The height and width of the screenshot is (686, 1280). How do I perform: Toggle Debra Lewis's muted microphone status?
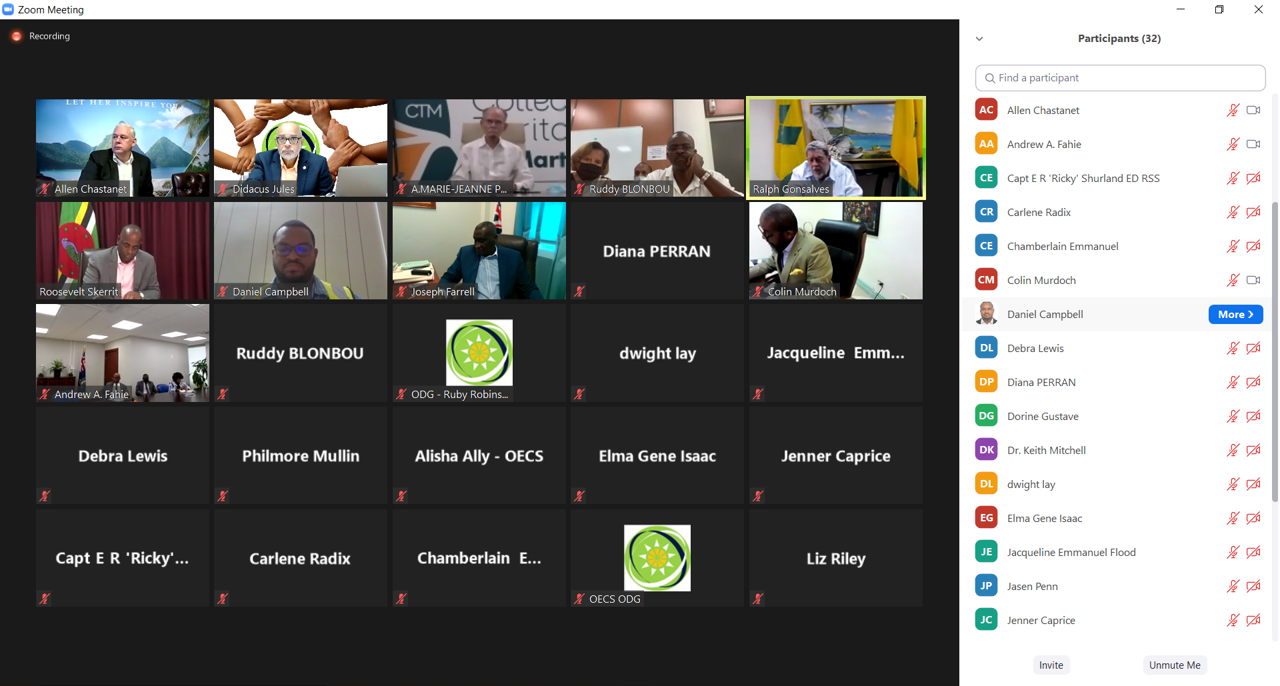tap(1233, 348)
